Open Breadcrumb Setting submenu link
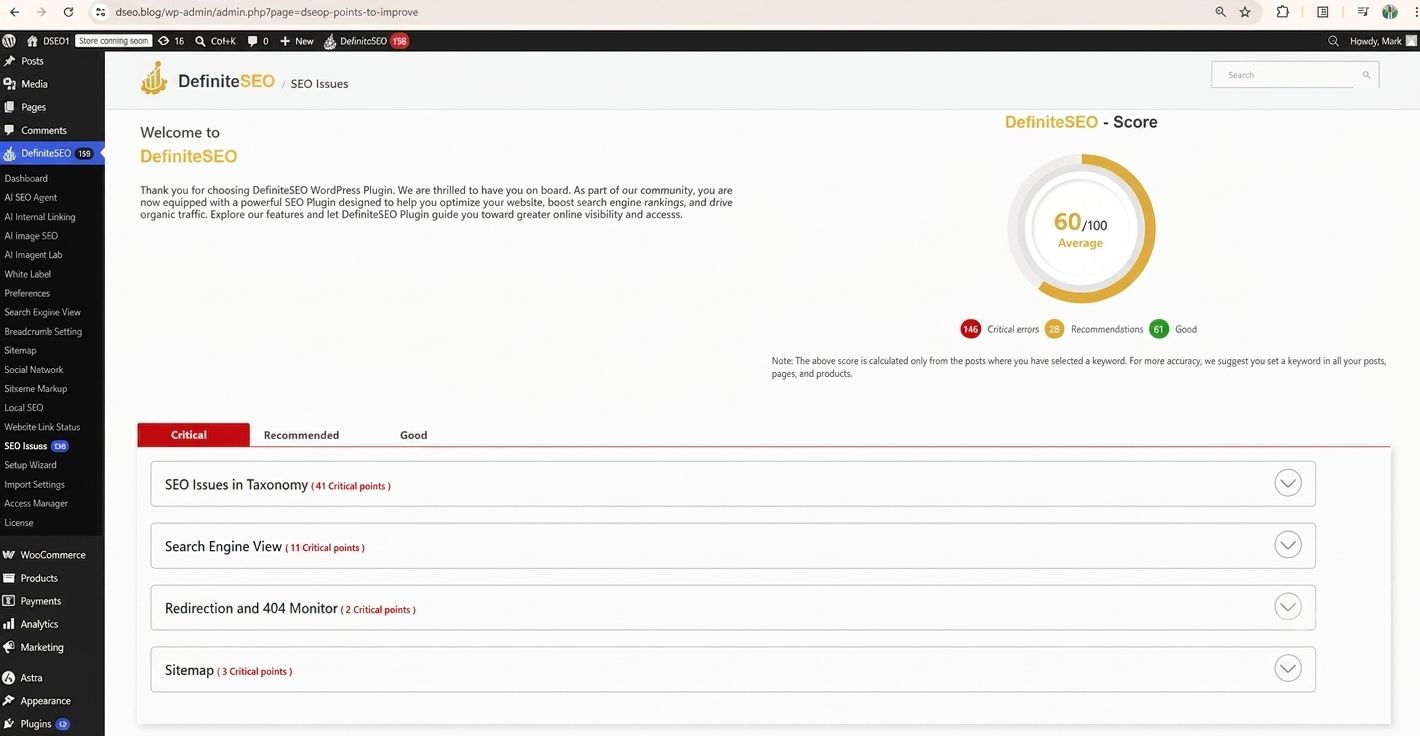Screen dimensions: 1420x736 click(x=43, y=331)
